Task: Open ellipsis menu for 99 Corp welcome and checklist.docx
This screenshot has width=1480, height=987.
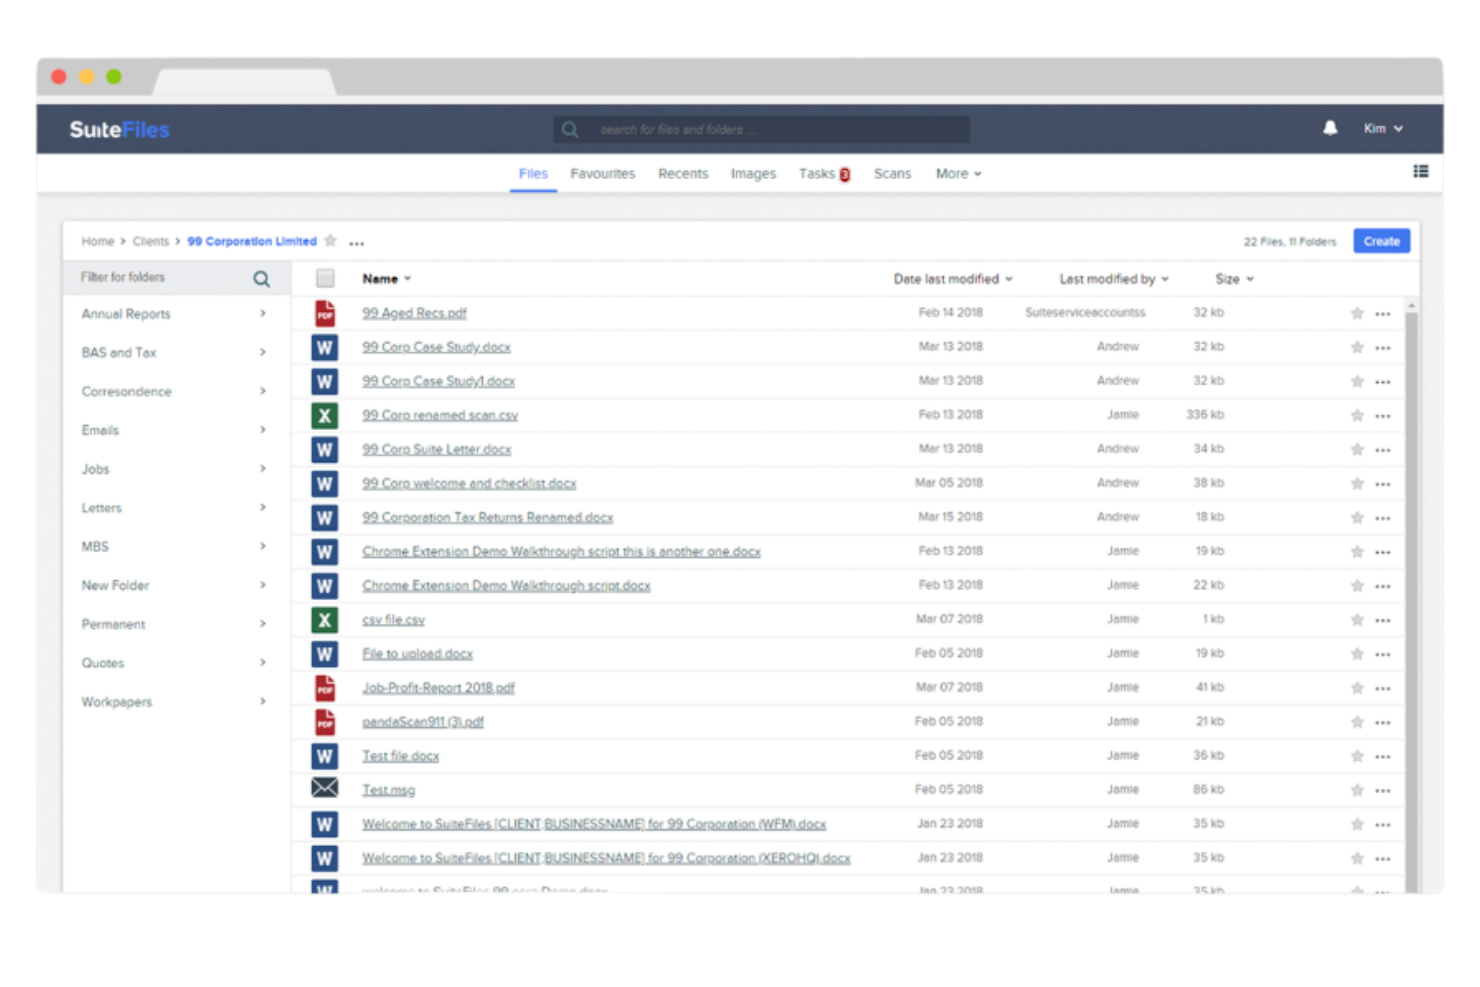Action: [1383, 484]
